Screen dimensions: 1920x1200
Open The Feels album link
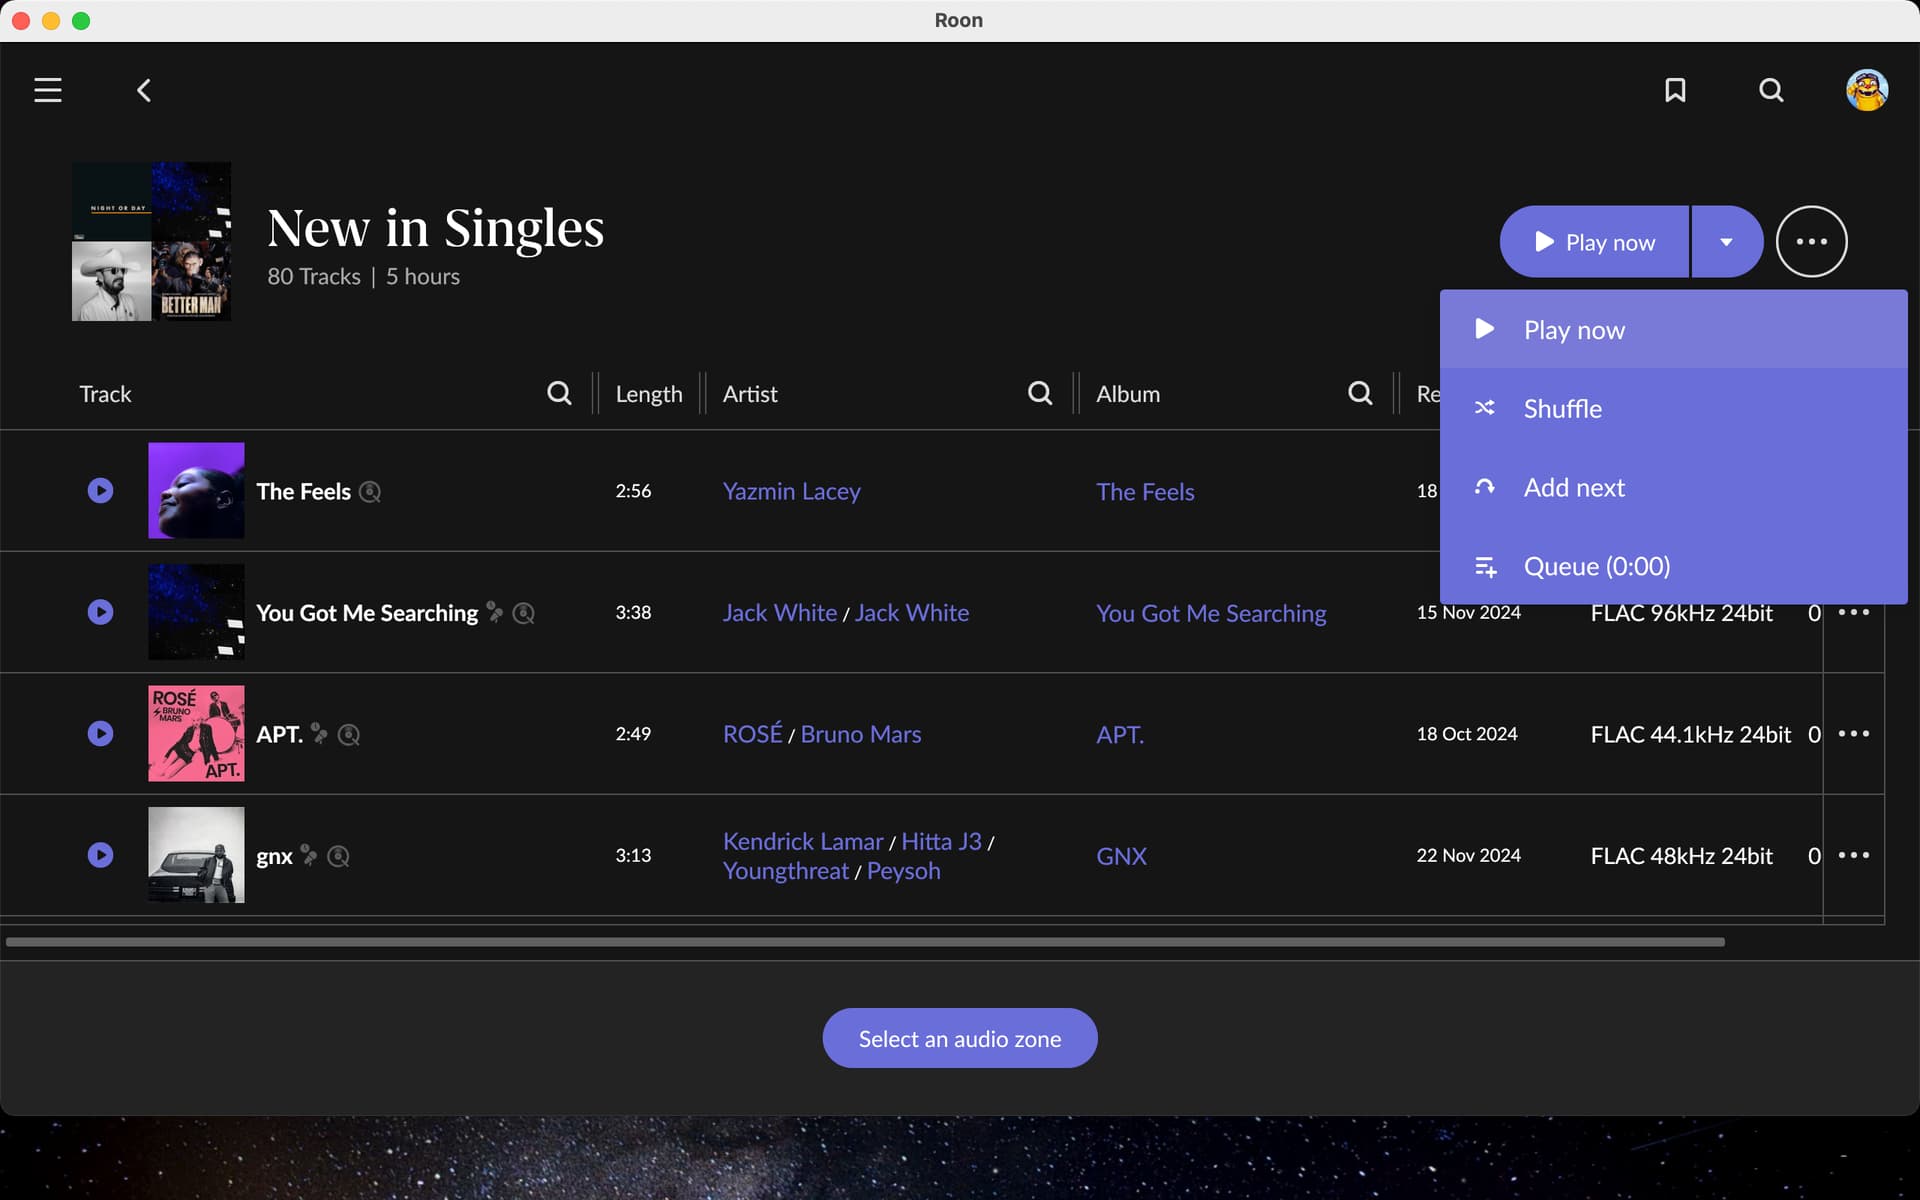click(1145, 491)
